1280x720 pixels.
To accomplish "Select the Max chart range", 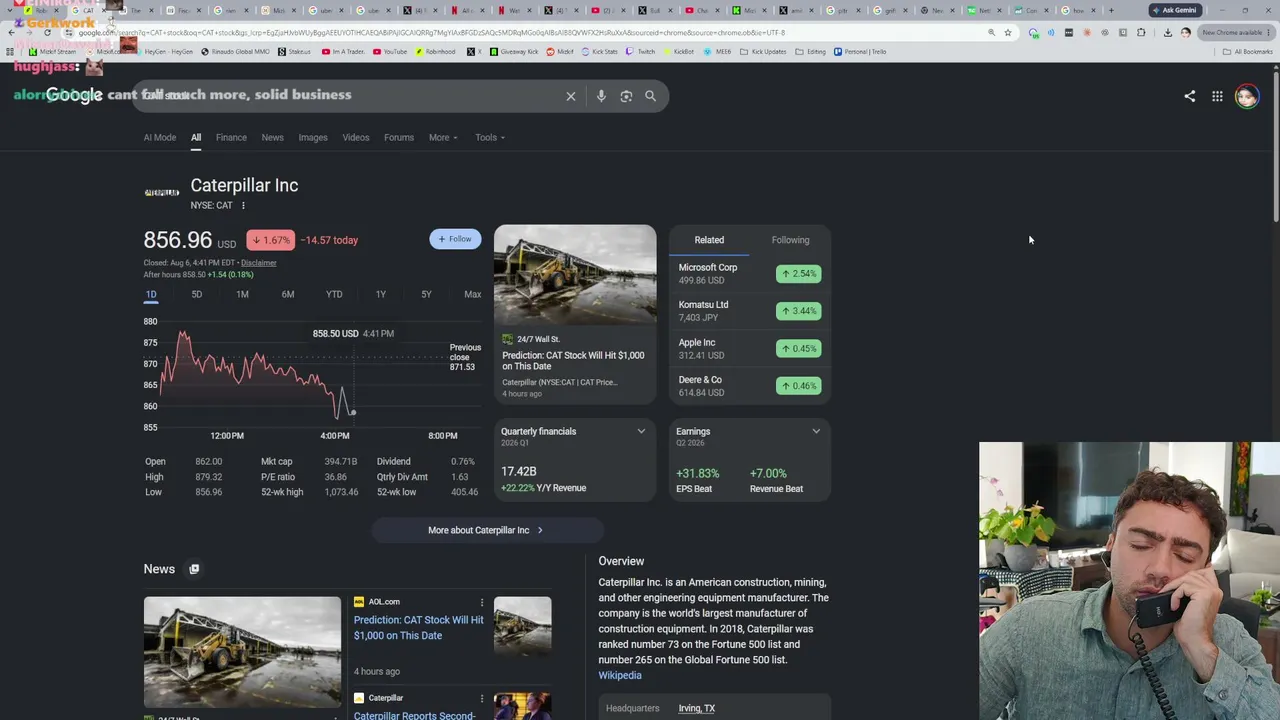I will click(473, 295).
